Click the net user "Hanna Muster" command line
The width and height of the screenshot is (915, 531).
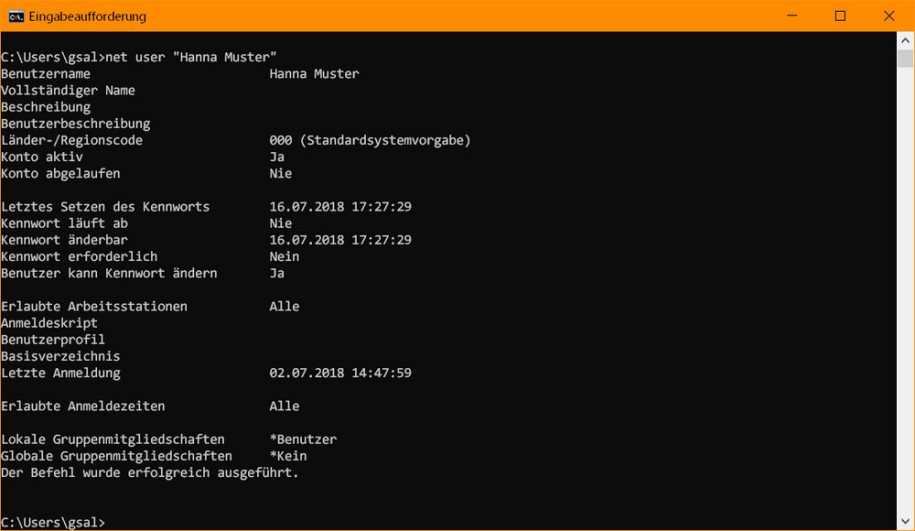(x=139, y=57)
